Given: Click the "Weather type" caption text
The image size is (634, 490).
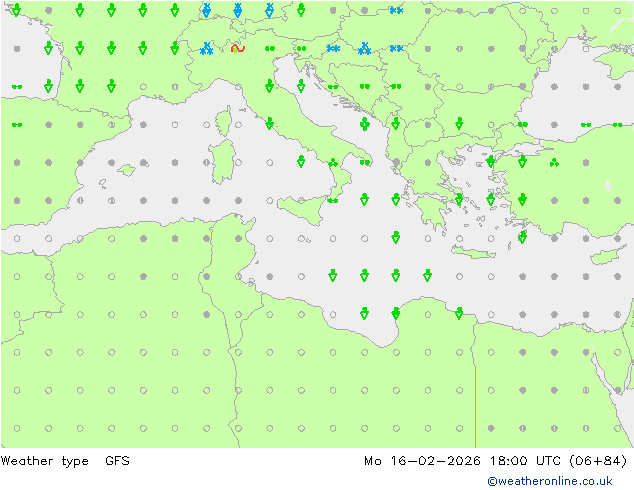Looking at the screenshot, I should point(44,461).
